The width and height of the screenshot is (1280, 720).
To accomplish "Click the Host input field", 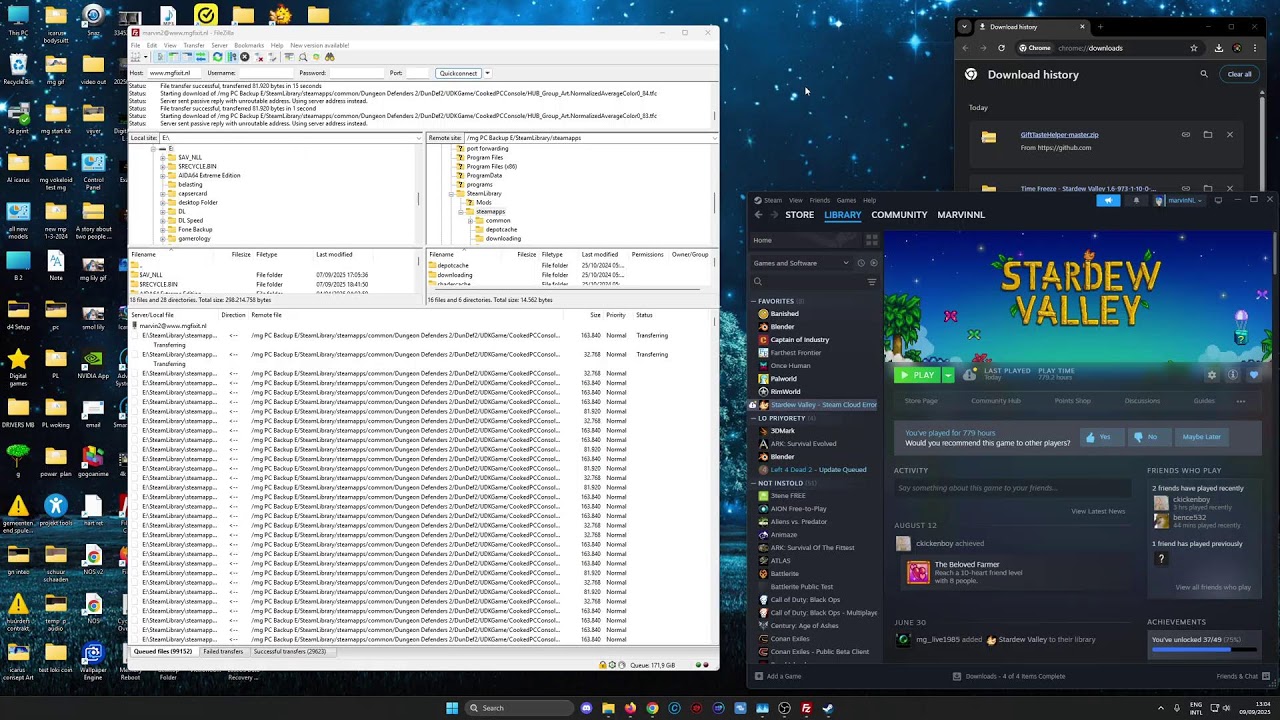I will click(174, 73).
